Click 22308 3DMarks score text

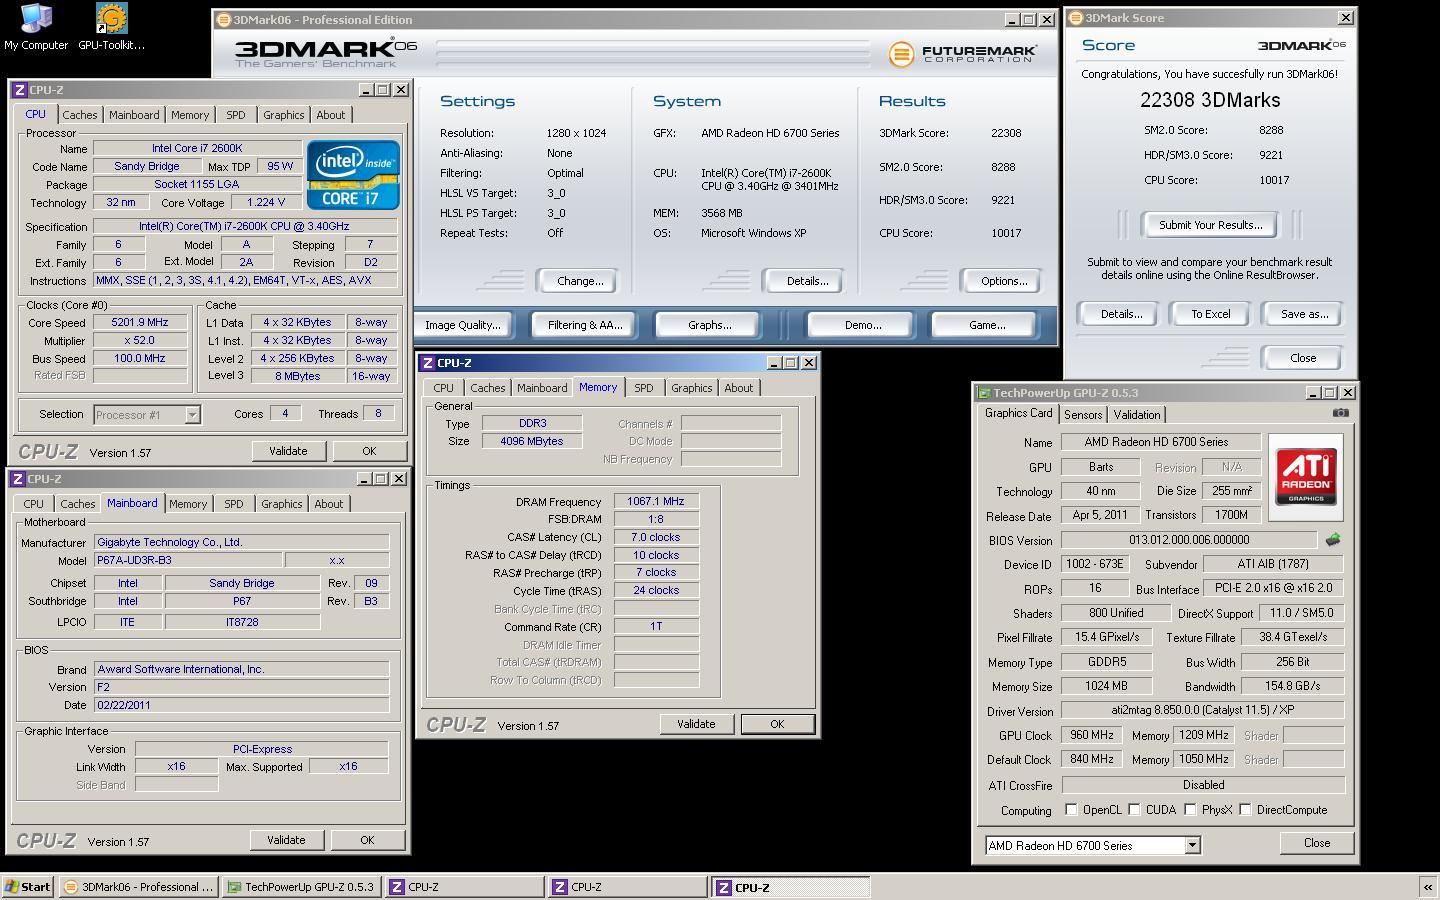[x=1210, y=100]
